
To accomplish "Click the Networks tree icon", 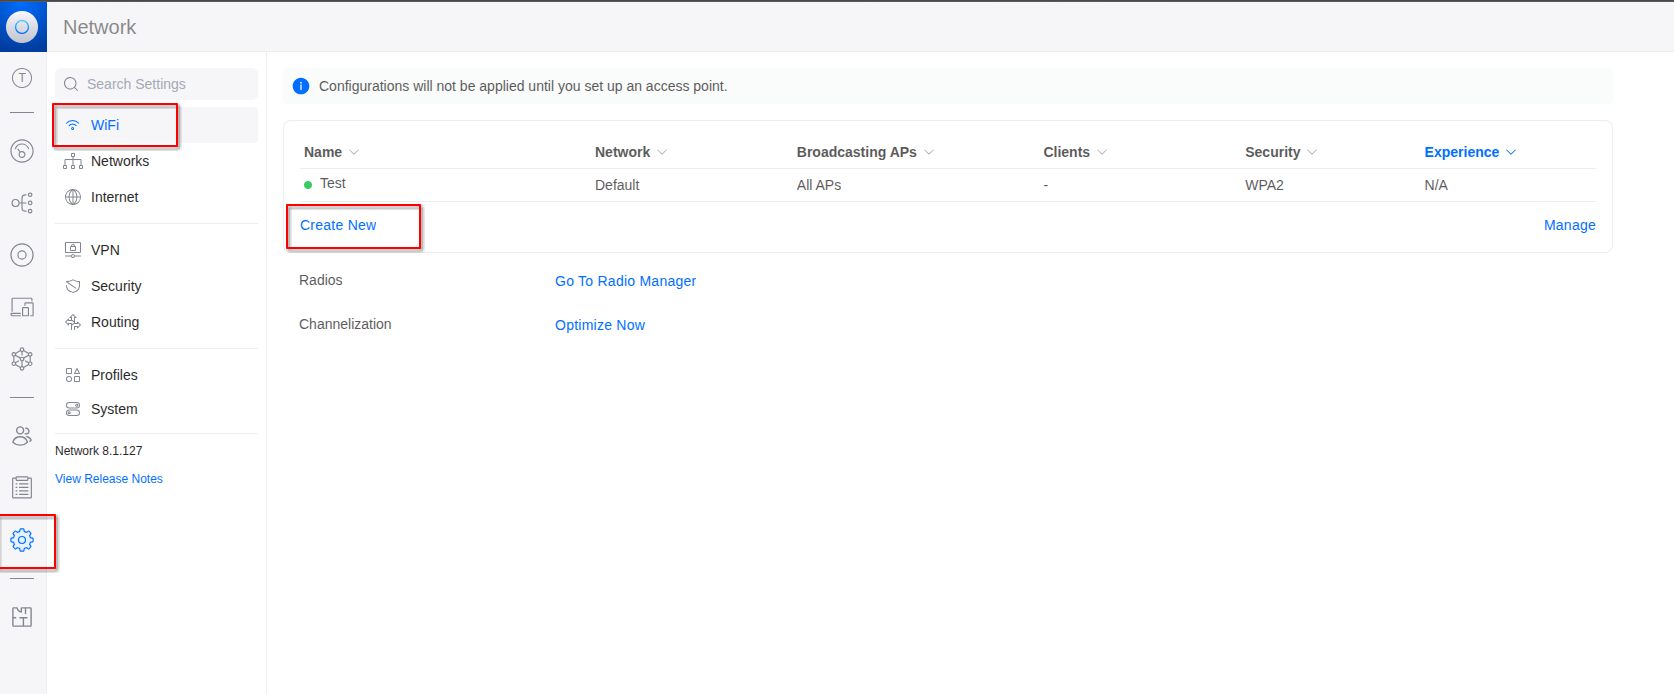I will (x=73, y=161).
